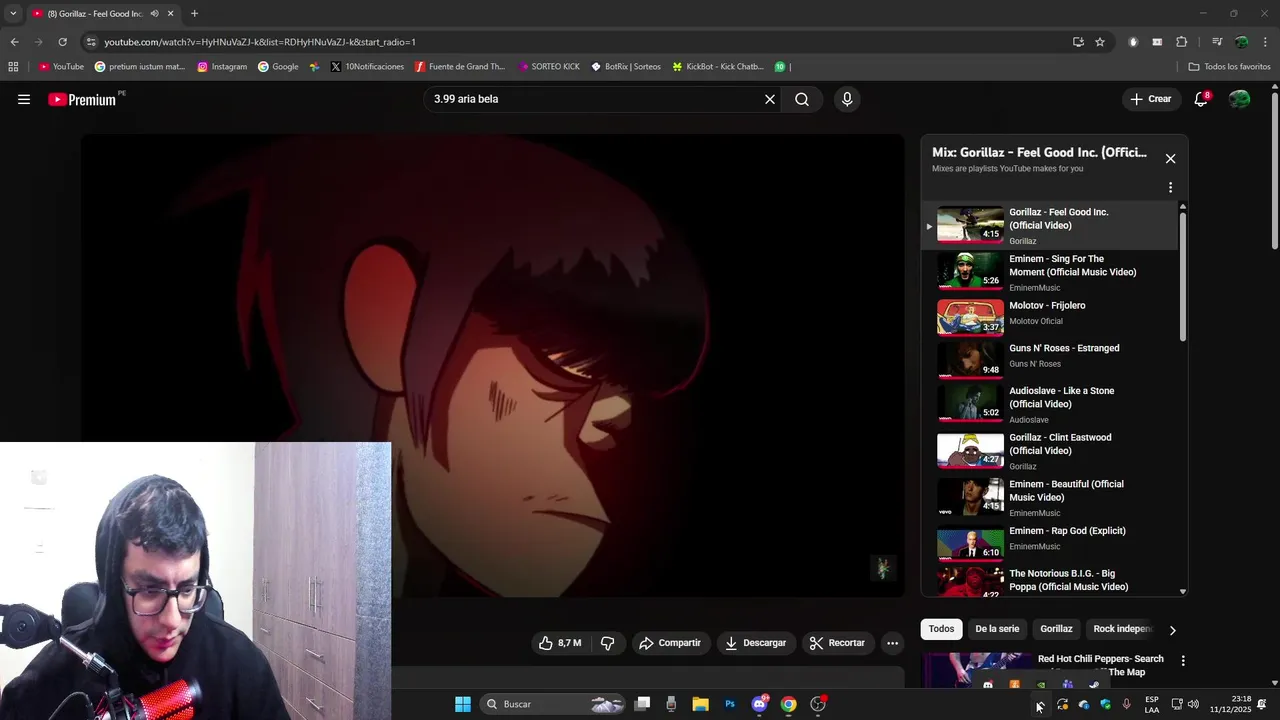Click the Crear button
Image resolution: width=1280 pixels, height=720 pixels.
pyautogui.click(x=1151, y=99)
